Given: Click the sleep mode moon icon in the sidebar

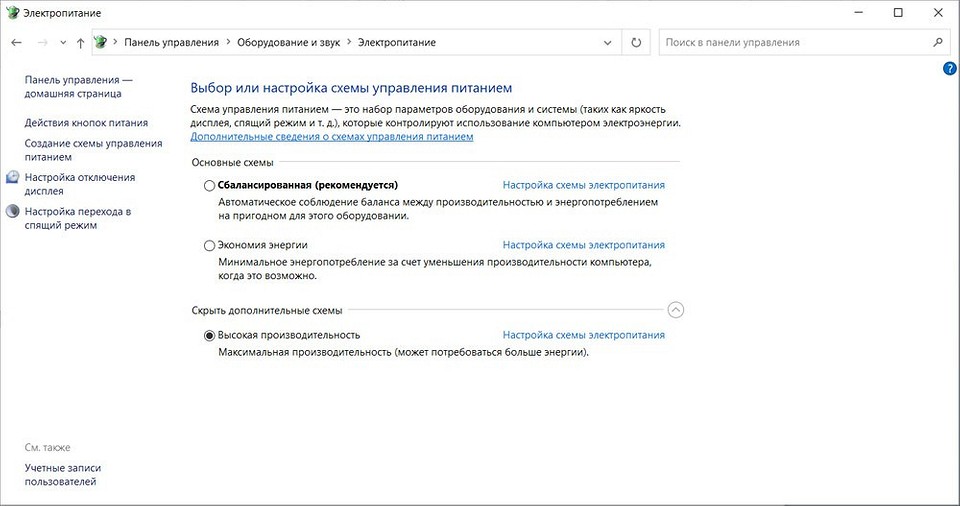Looking at the screenshot, I should pos(12,211).
